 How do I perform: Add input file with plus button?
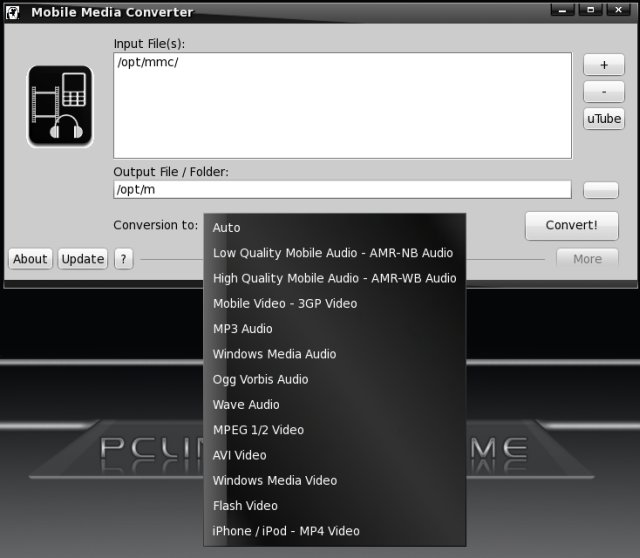pos(604,65)
